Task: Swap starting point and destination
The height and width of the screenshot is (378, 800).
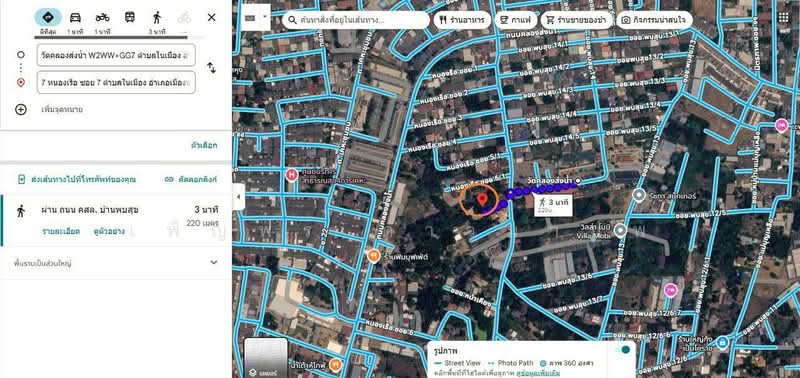Action: point(211,68)
